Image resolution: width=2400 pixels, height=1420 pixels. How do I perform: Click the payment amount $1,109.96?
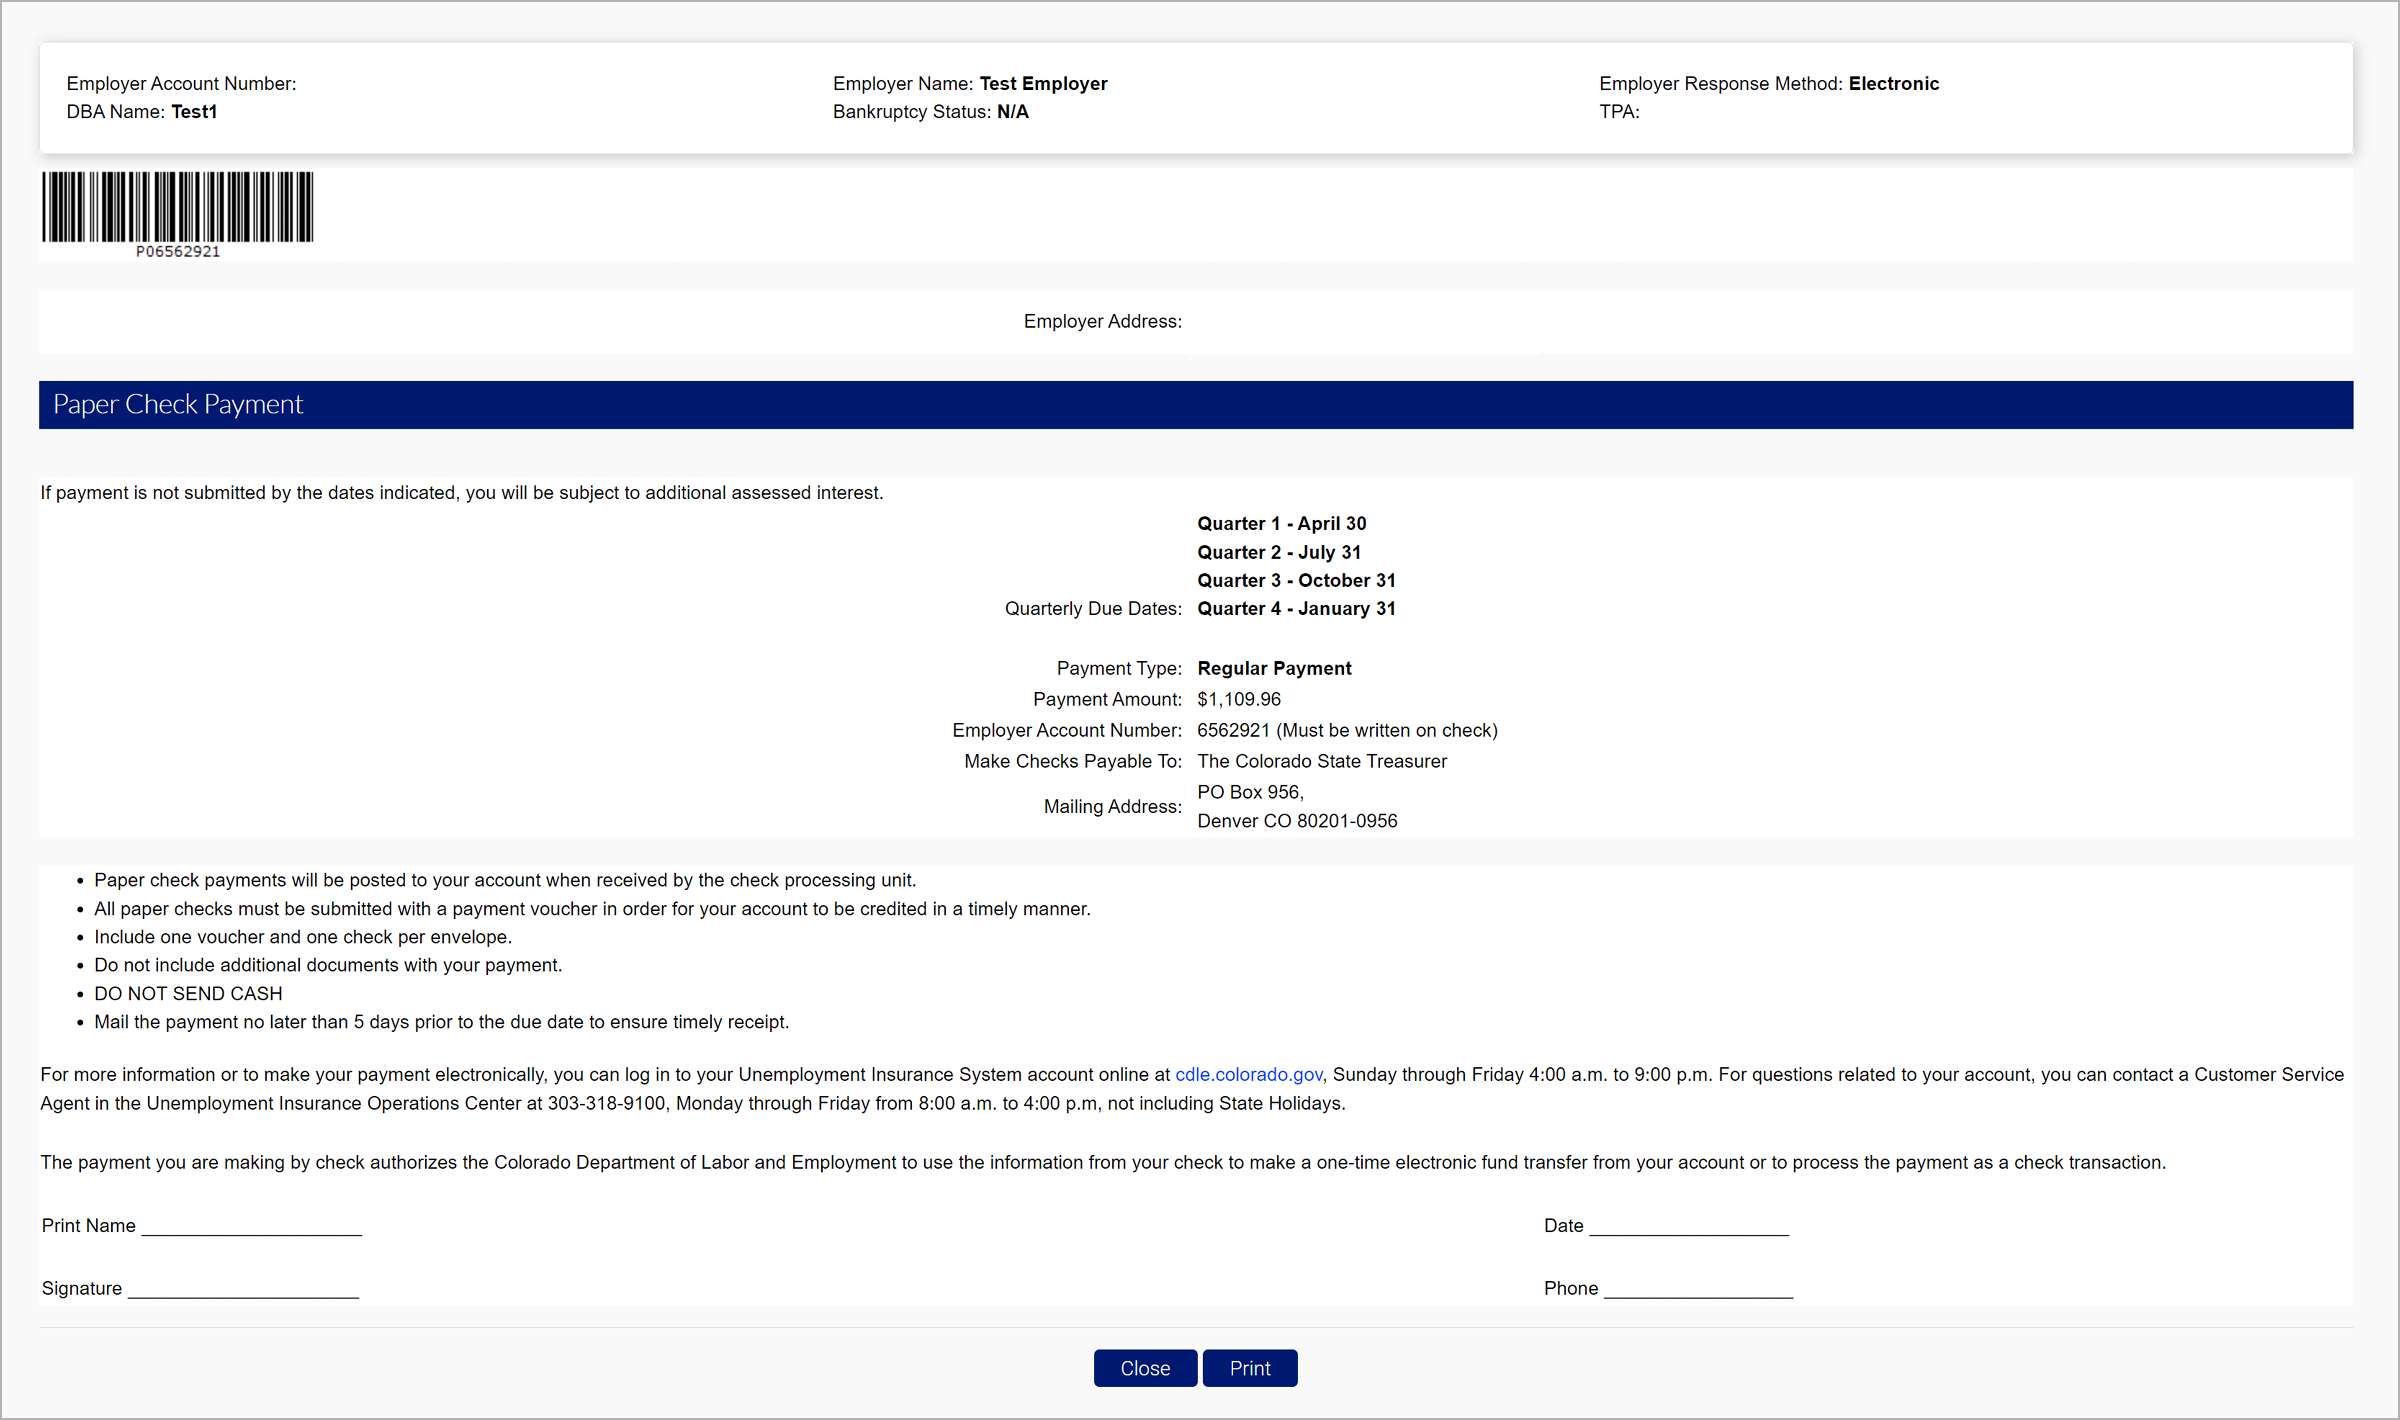[x=1238, y=700]
